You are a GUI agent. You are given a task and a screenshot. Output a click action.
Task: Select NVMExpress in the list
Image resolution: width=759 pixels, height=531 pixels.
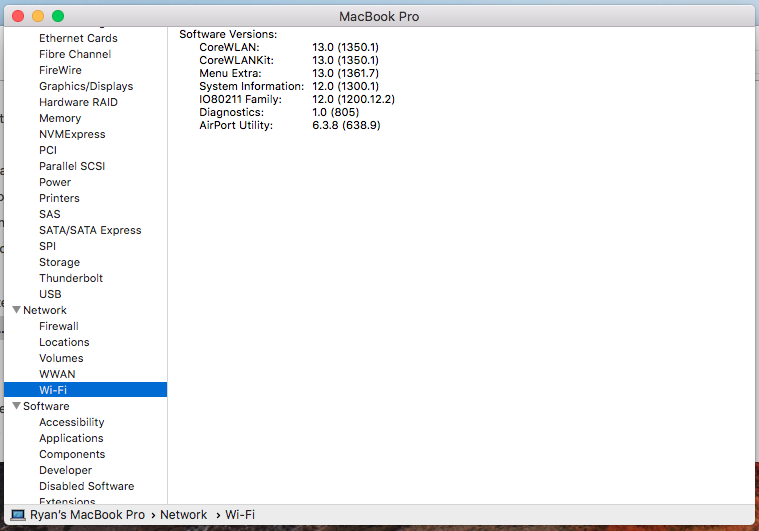coord(72,134)
